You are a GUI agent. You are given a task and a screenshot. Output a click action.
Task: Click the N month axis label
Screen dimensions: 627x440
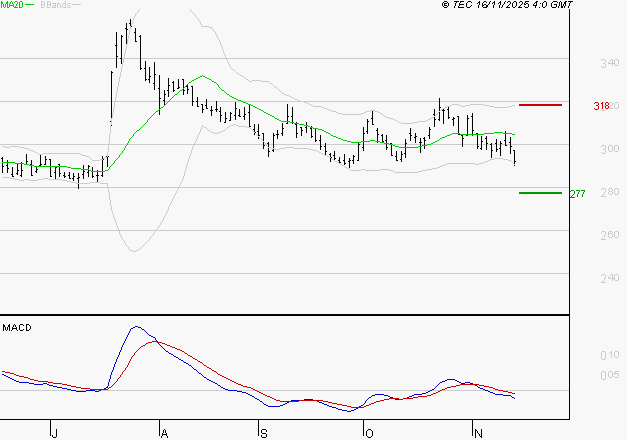pyautogui.click(x=478, y=434)
